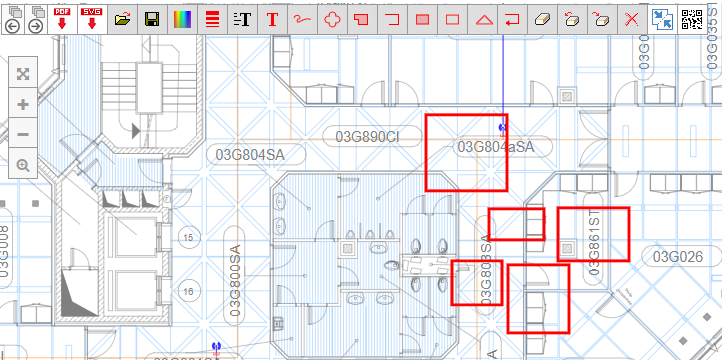The width and height of the screenshot is (722, 360).
Task: Click the red X delete icon
Action: coord(632,19)
